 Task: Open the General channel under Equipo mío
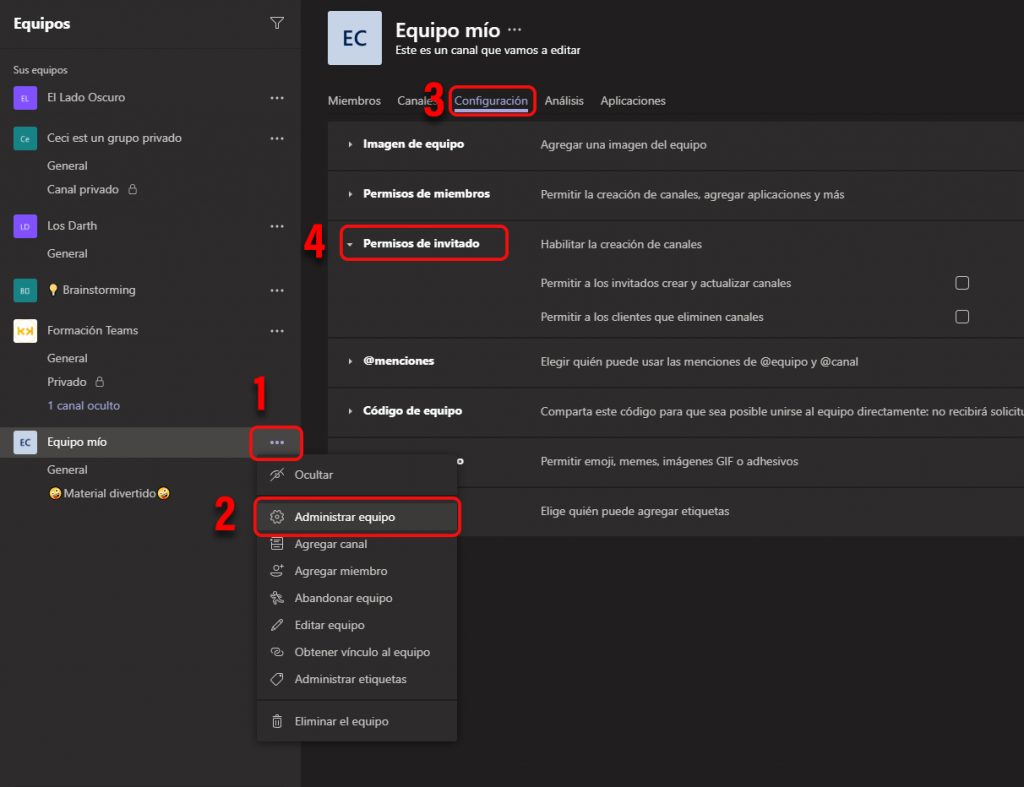(x=67, y=469)
